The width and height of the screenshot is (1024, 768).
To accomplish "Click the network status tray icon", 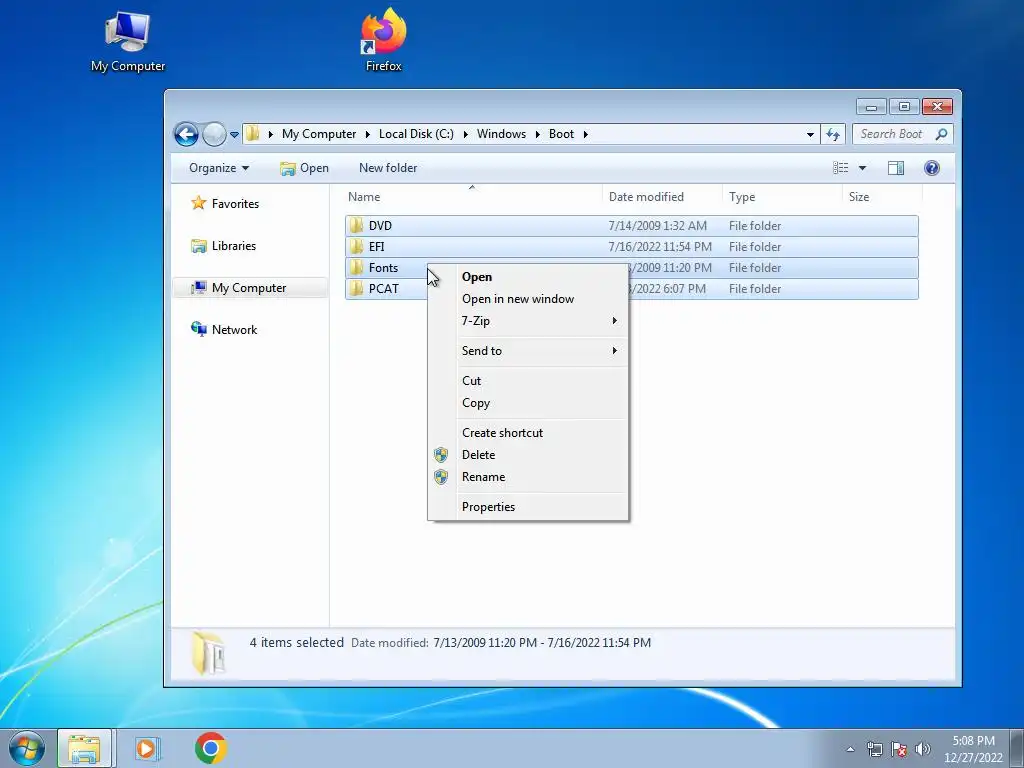I will 874,750.
